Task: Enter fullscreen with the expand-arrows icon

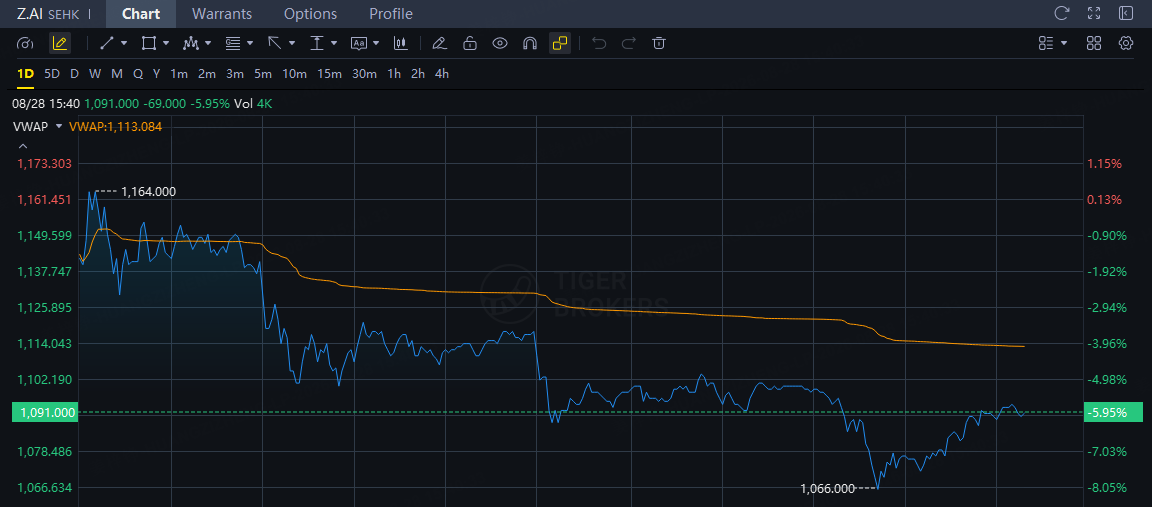Action: point(1094,13)
